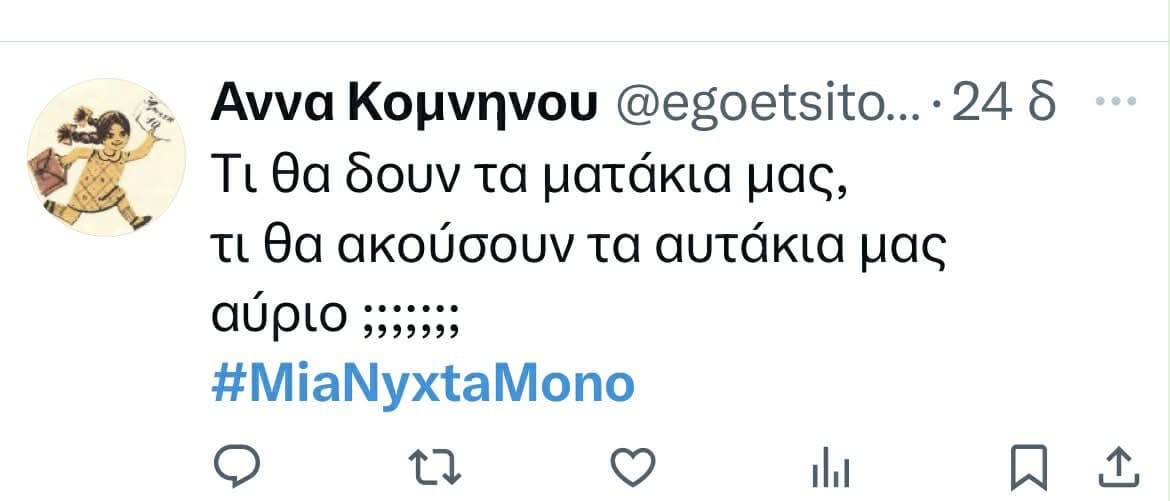
Task: Open the Αννα Κομνηνου display name
Action: point(404,105)
